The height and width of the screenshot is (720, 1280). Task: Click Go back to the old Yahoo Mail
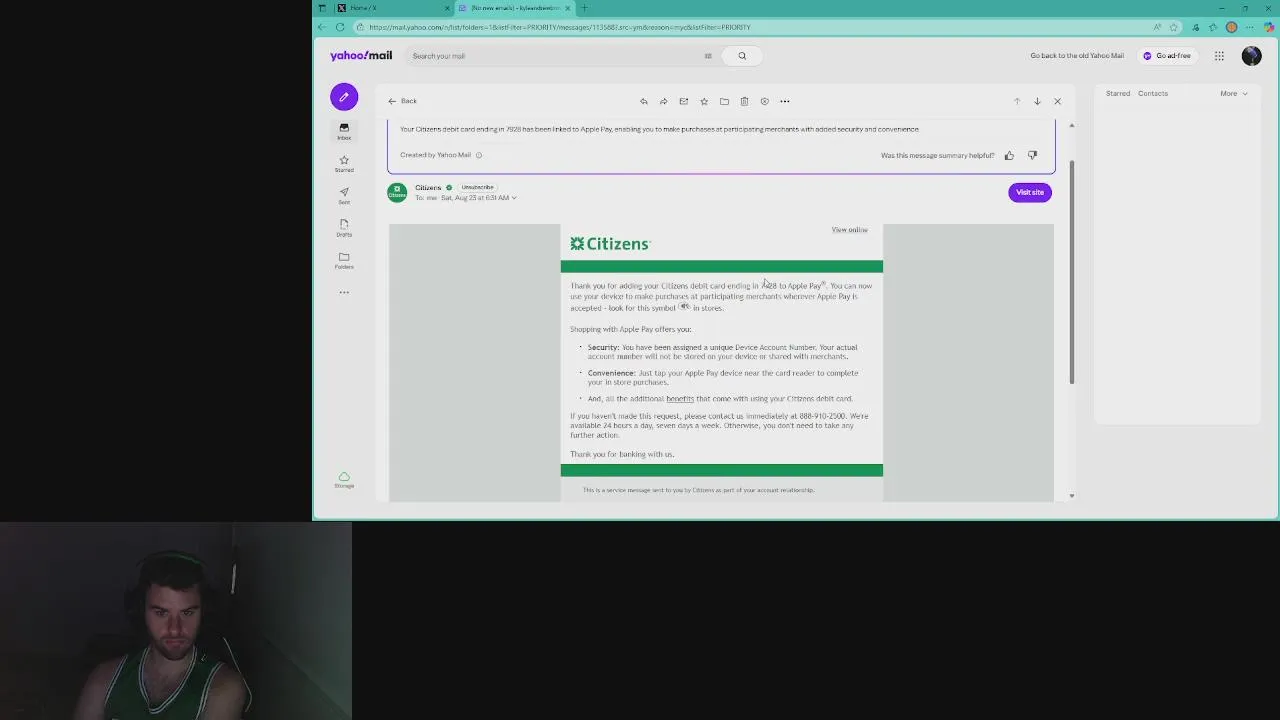[x=1077, y=56]
